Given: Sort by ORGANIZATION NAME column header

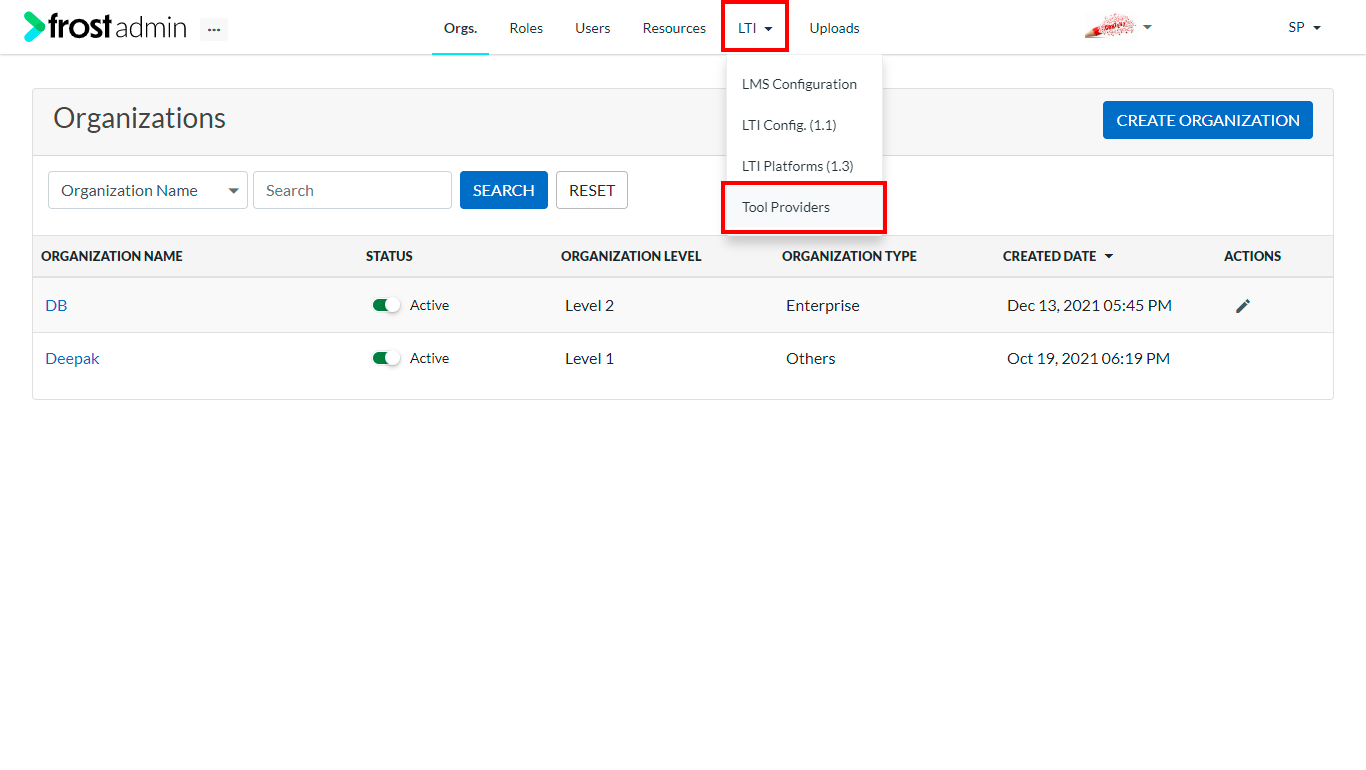Looking at the screenshot, I should pyautogui.click(x=112, y=256).
